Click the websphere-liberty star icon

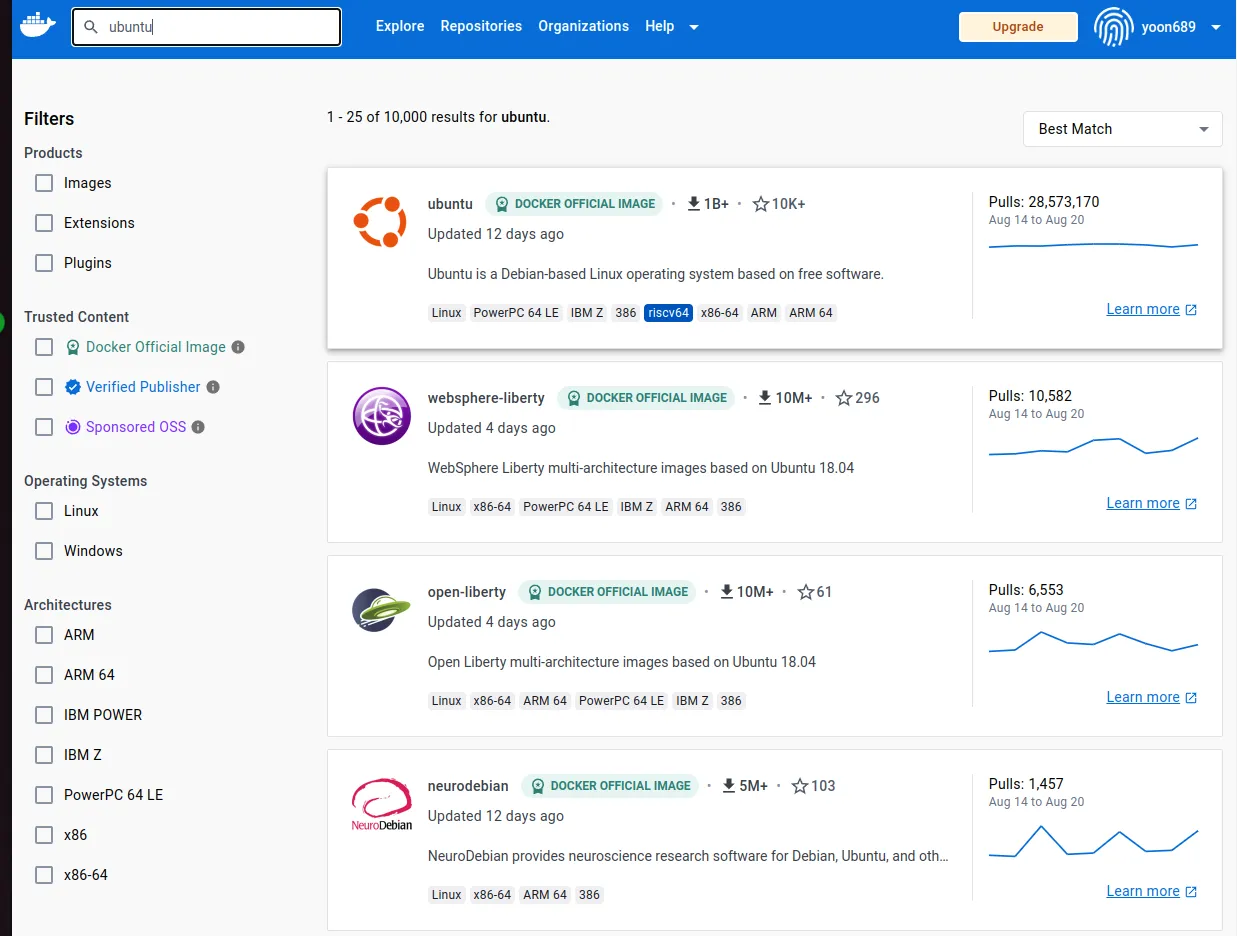844,398
